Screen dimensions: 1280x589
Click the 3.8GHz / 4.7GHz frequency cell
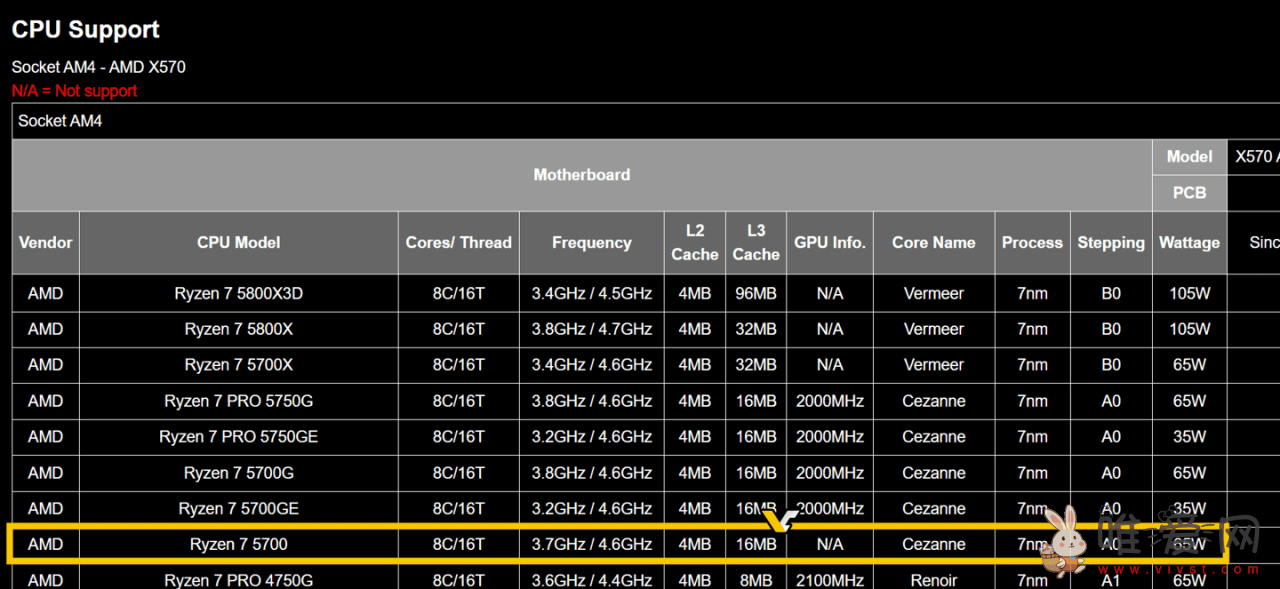[x=591, y=329]
